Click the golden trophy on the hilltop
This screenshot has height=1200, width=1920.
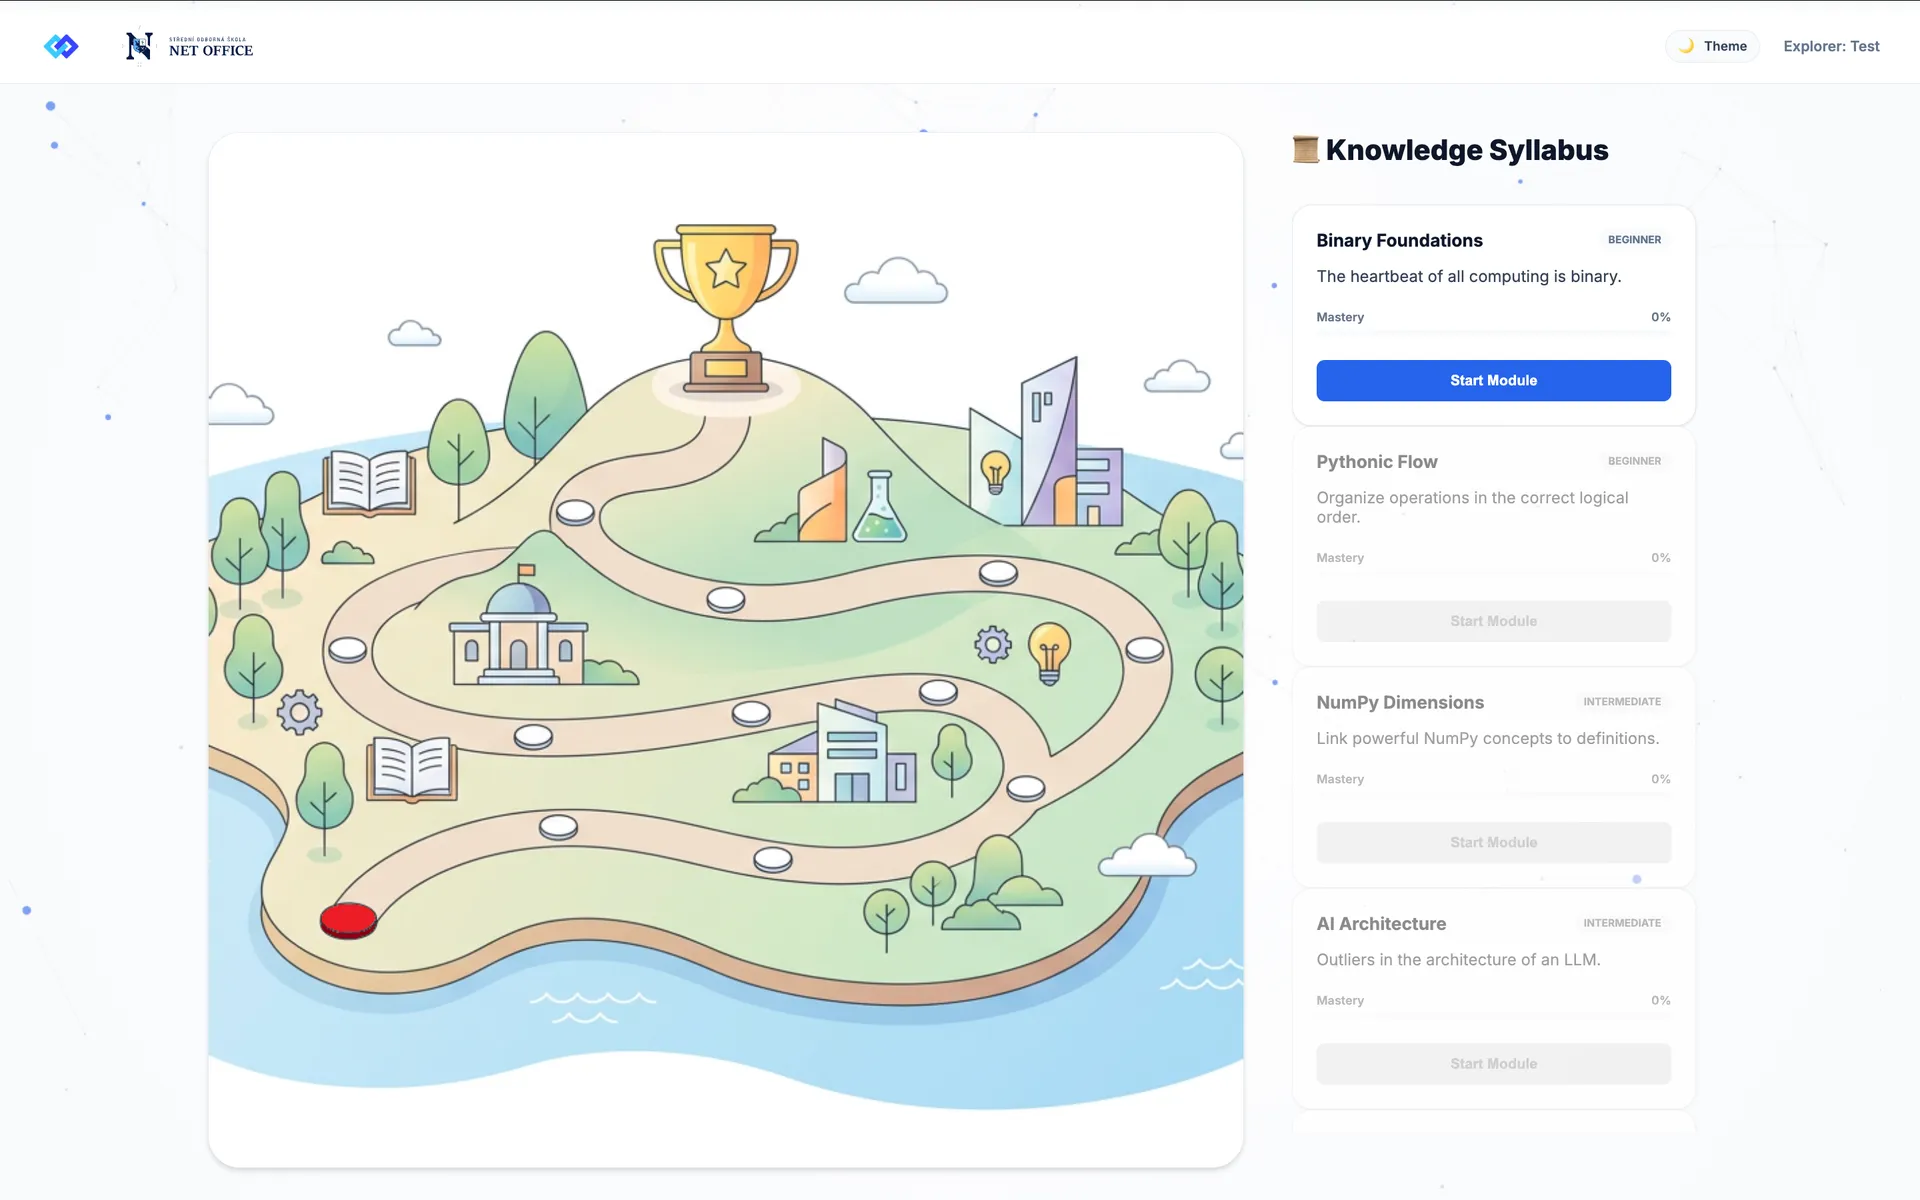[726, 308]
